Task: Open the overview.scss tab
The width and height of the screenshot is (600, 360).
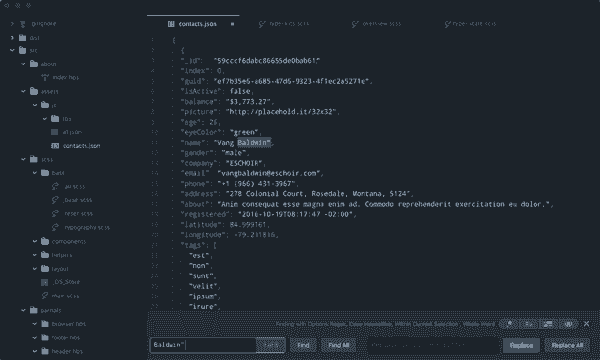Action: [377, 24]
